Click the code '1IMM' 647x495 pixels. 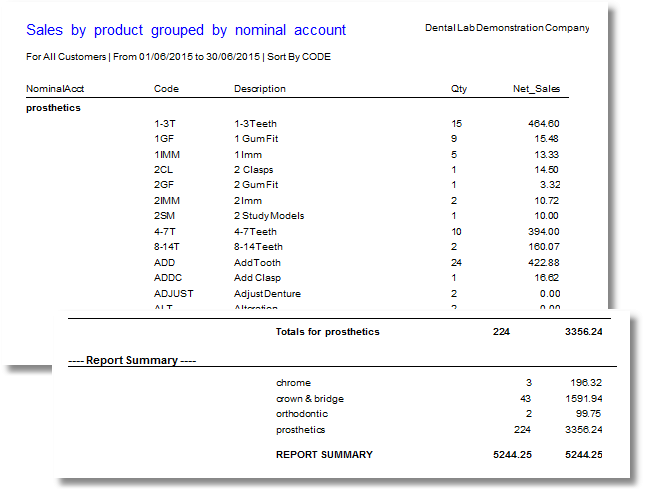click(167, 155)
